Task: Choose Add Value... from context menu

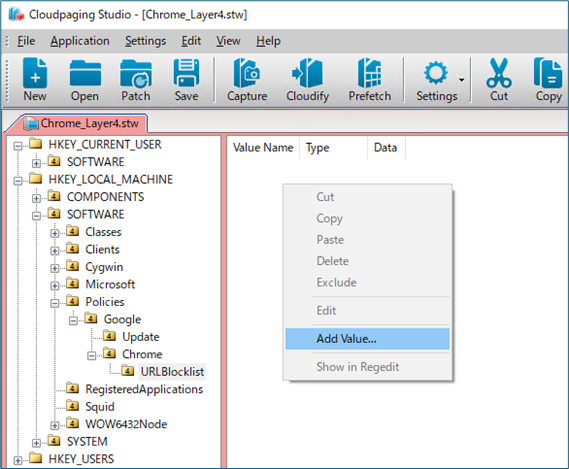Action: click(x=367, y=339)
